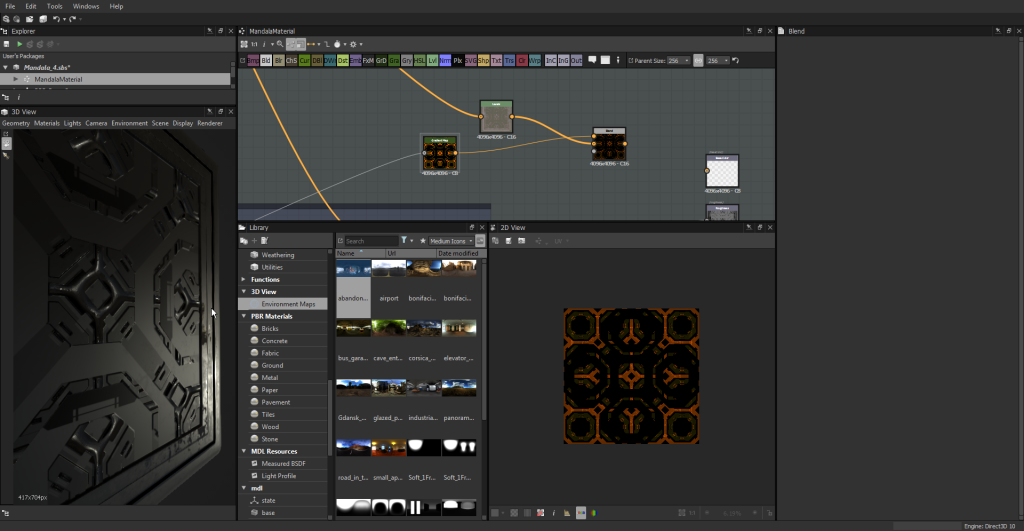This screenshot has width=1024, height=531.
Task: Toggle the Parent Size link lock
Action: coord(698,61)
